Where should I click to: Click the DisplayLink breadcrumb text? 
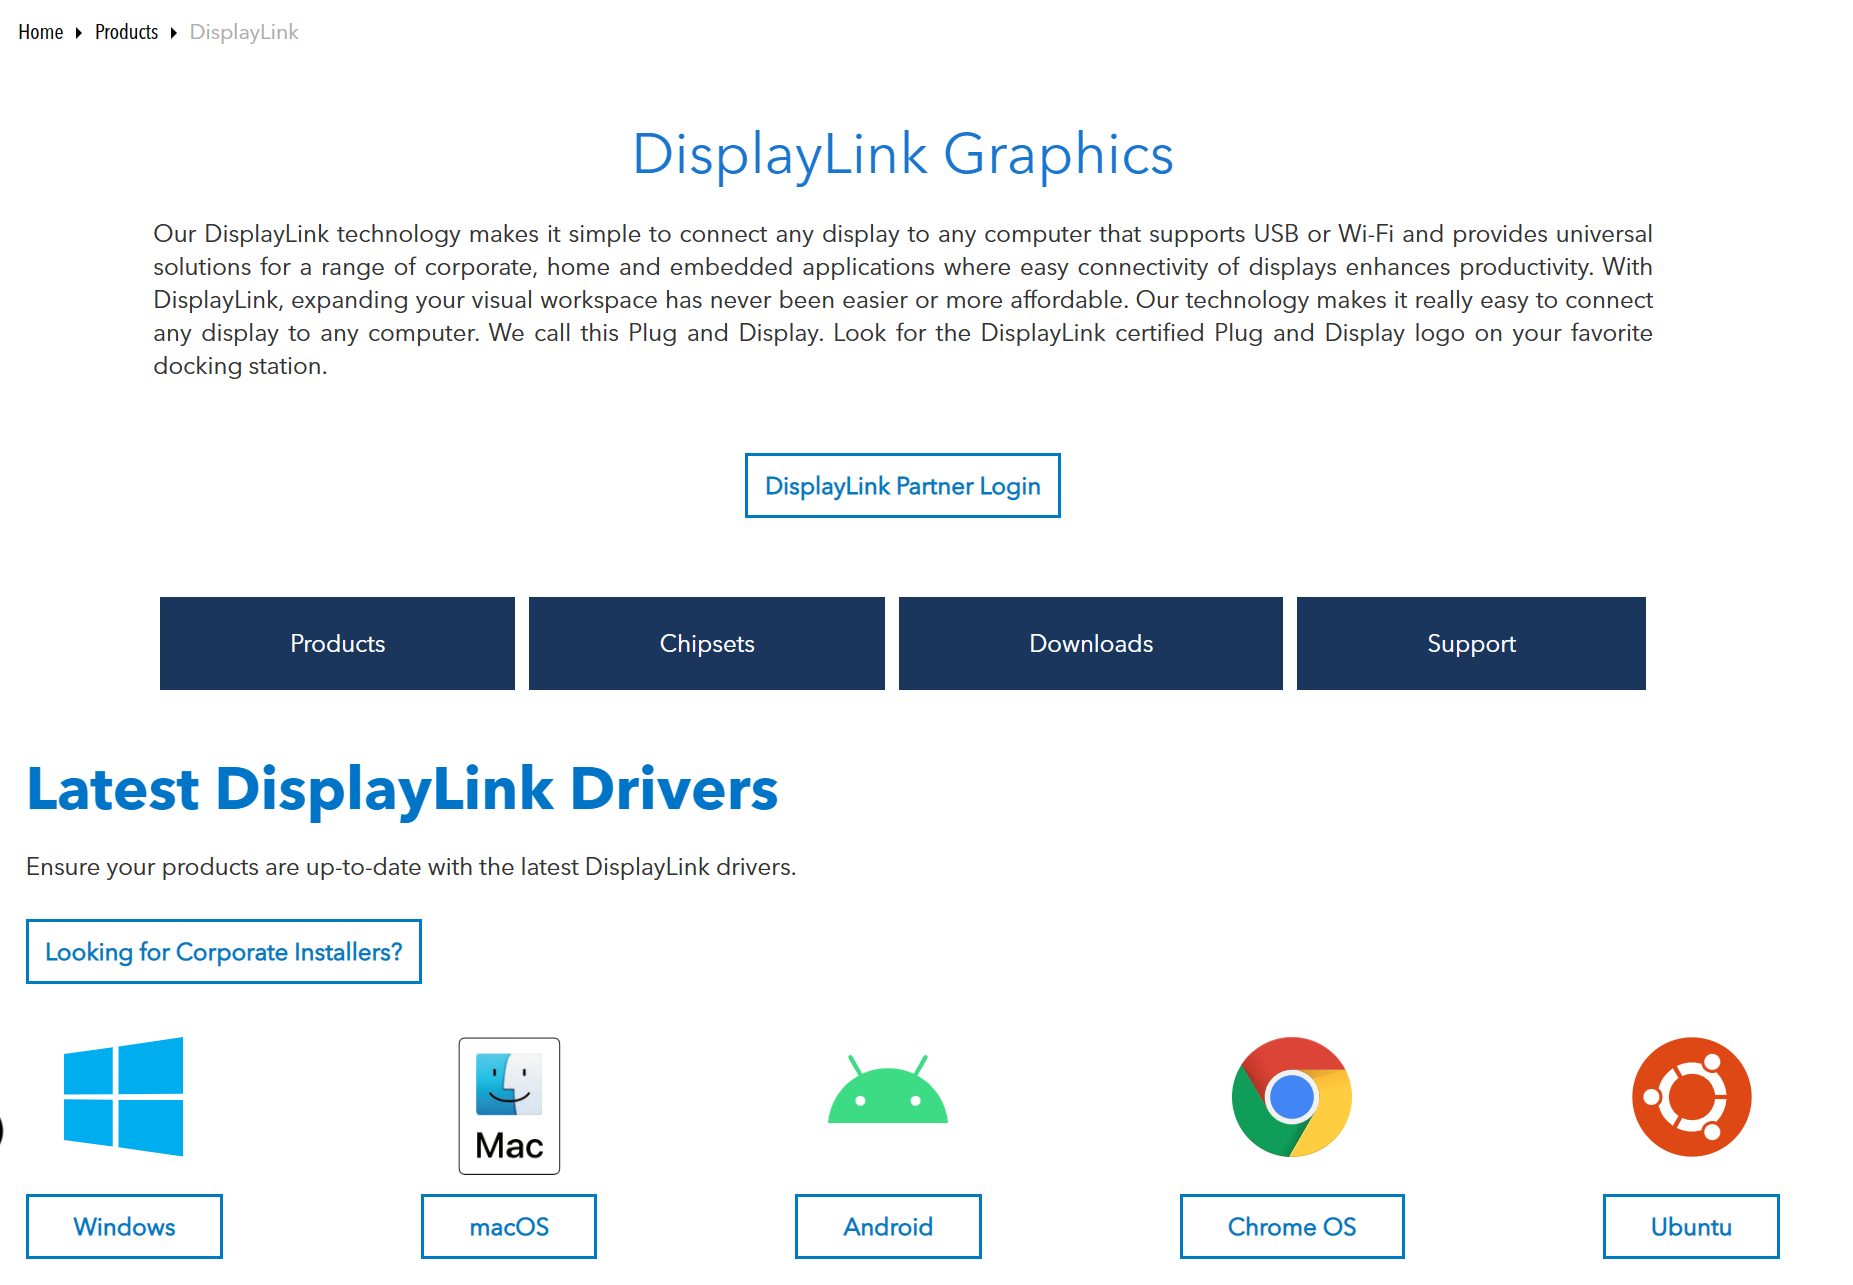[244, 32]
